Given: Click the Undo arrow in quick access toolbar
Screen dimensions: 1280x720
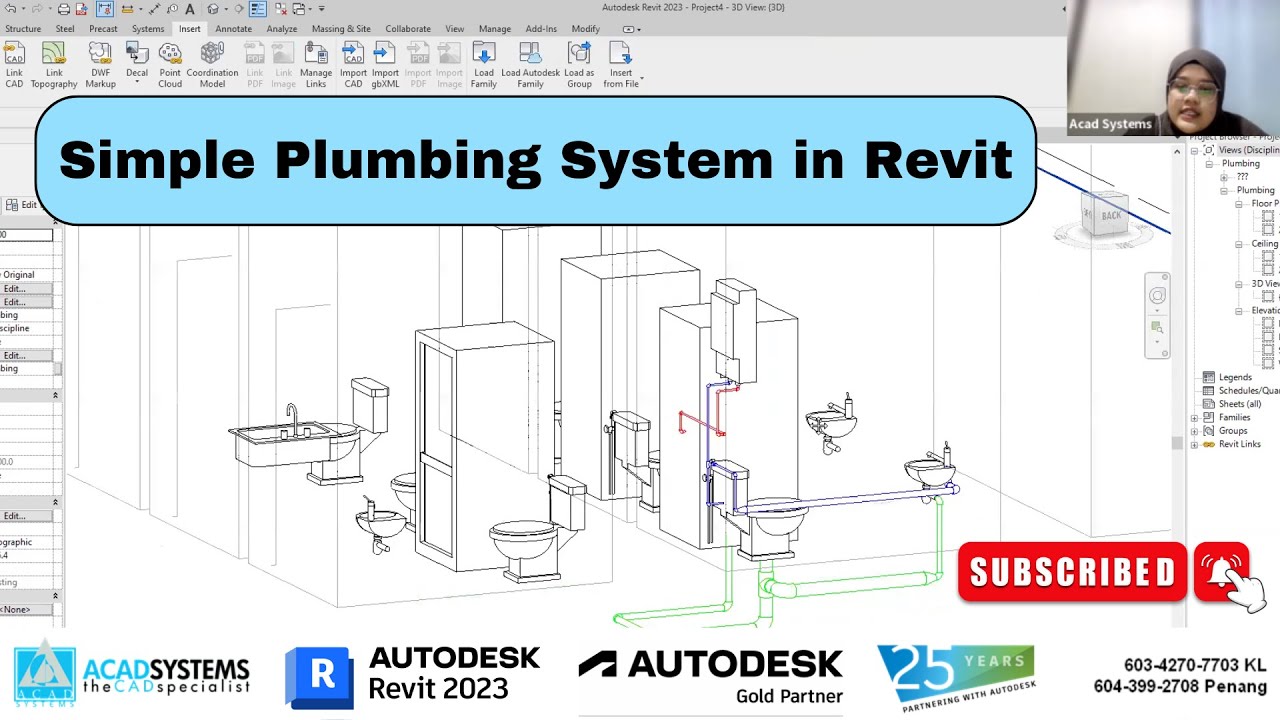Looking at the screenshot, I should (10, 9).
